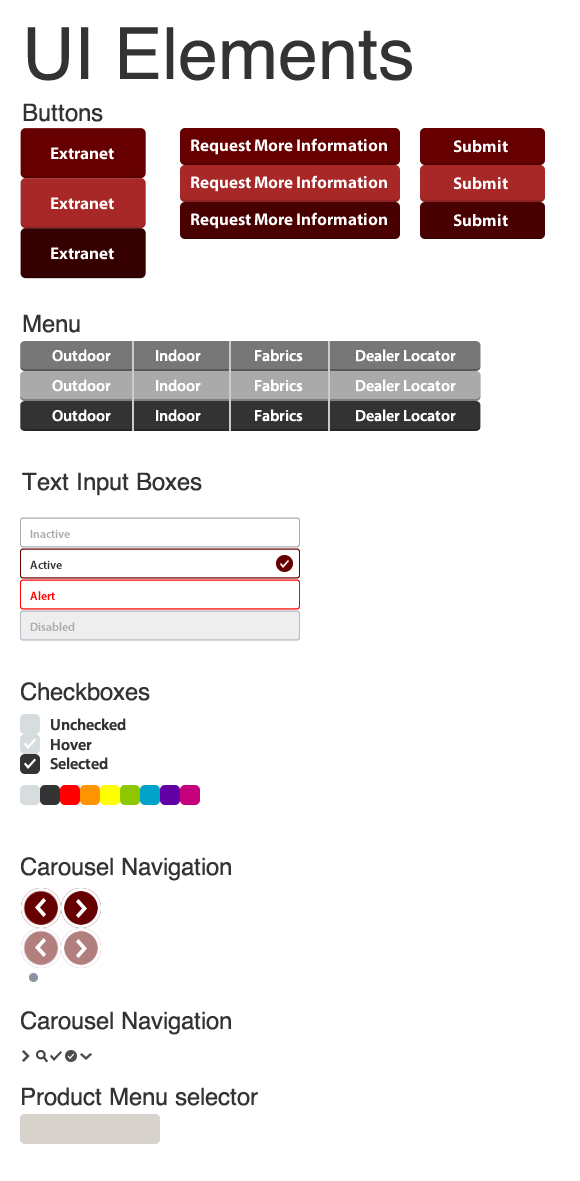Viewport: 580px width, 1181px height.
Task: Click the bright red Submit button
Action: 482,183
